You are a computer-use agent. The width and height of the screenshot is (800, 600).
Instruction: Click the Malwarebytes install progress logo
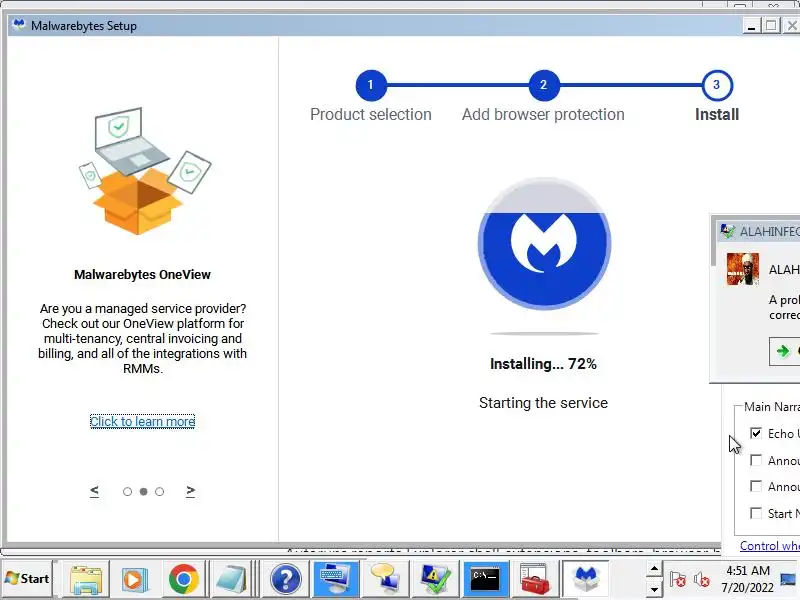click(544, 244)
